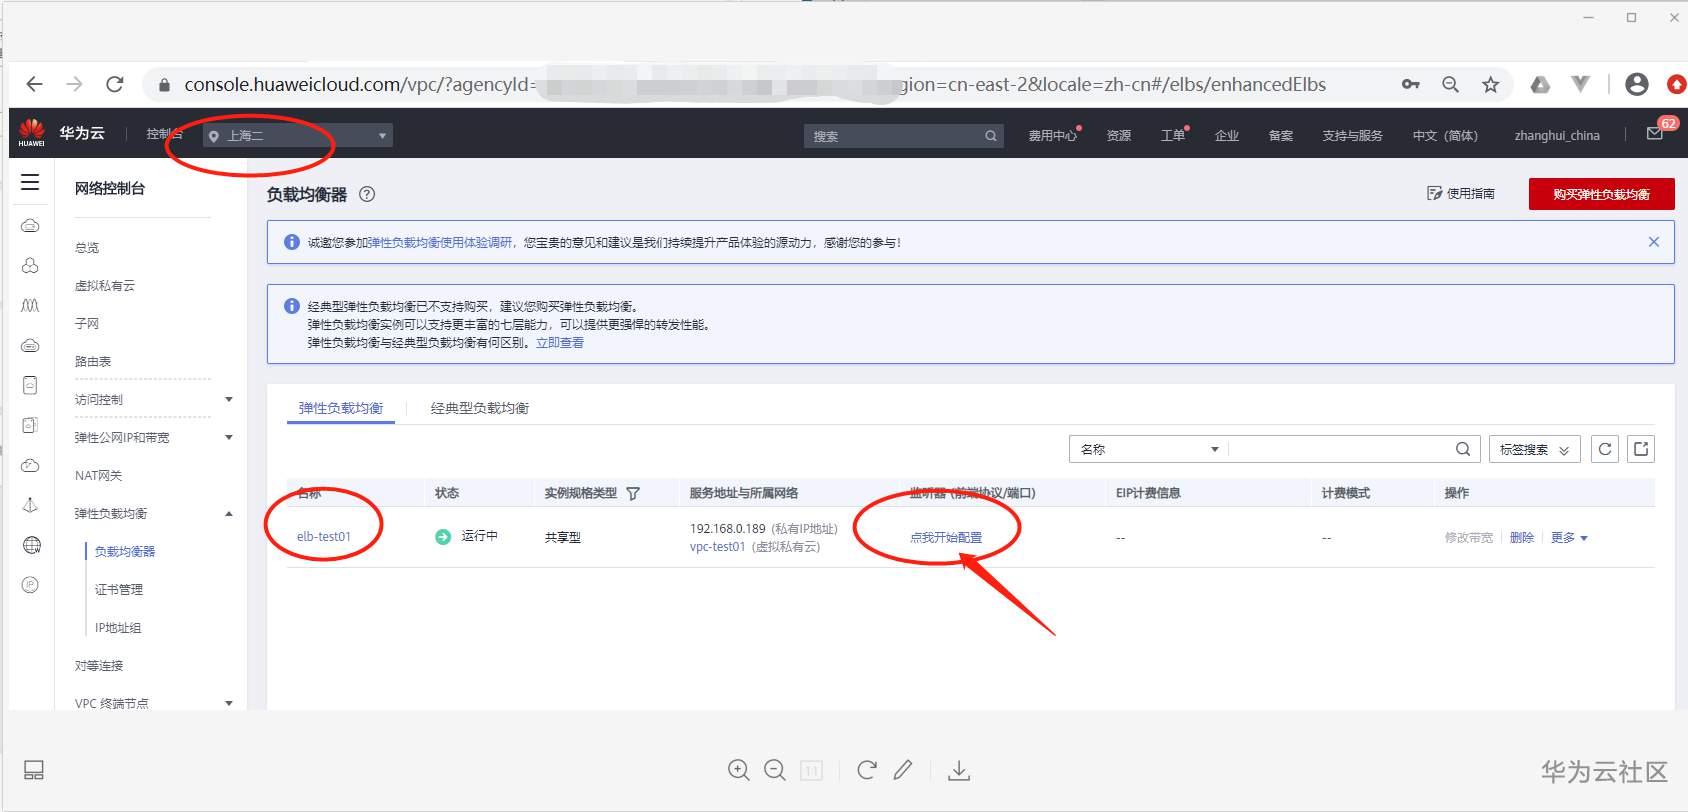The image size is (1688, 812).
Task: Go back with the browser back arrow
Action: point(34,84)
